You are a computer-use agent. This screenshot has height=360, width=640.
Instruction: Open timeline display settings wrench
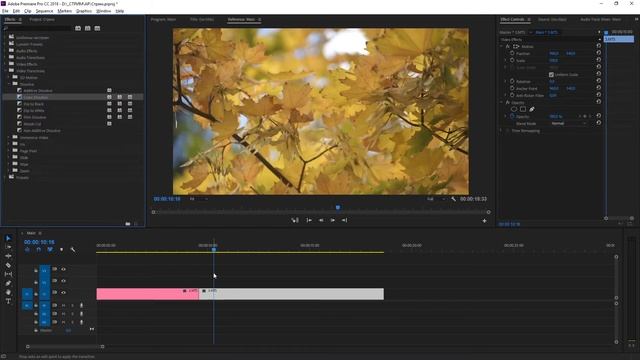(x=73, y=249)
